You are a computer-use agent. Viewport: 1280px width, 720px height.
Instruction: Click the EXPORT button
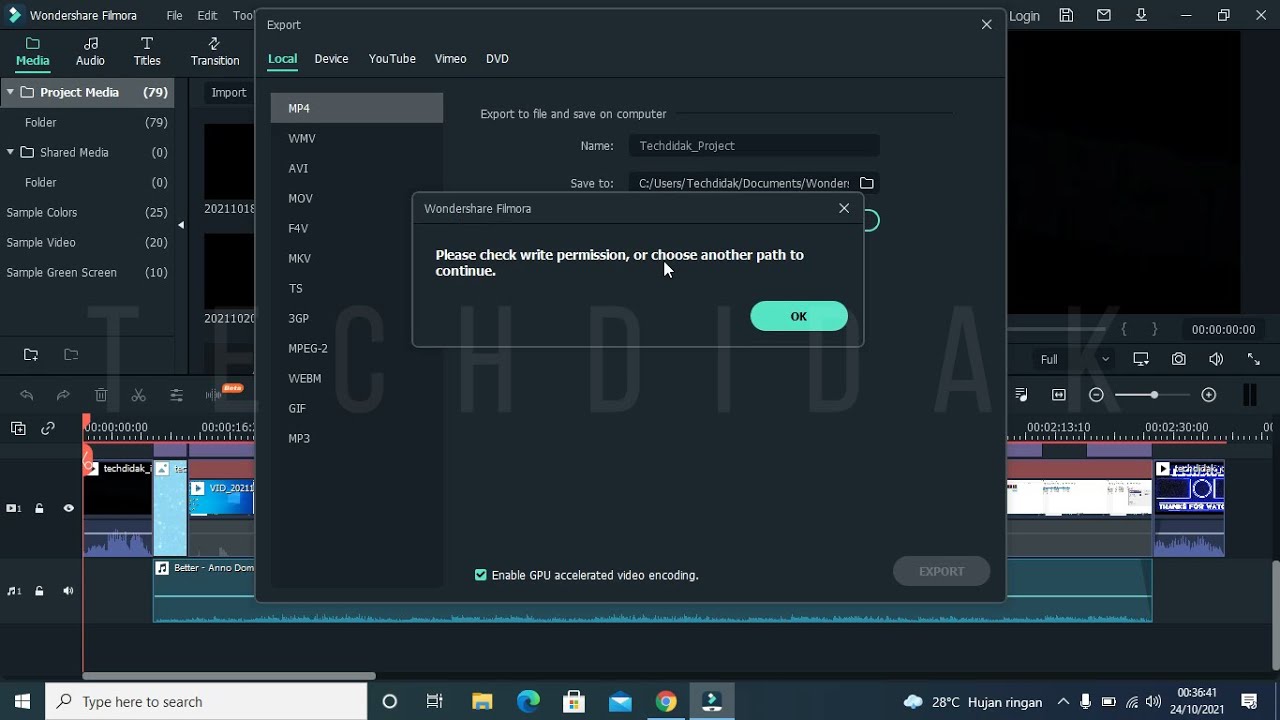coord(941,571)
